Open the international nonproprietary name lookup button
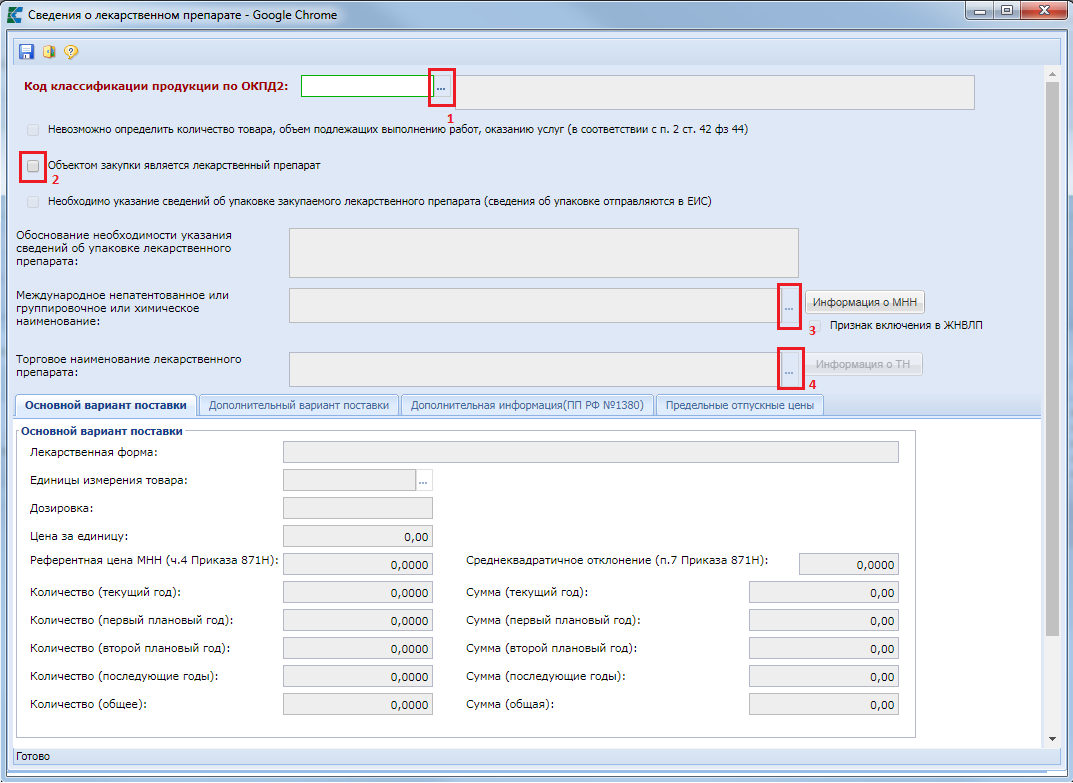Screen dimensions: 1073x783 [789, 308]
